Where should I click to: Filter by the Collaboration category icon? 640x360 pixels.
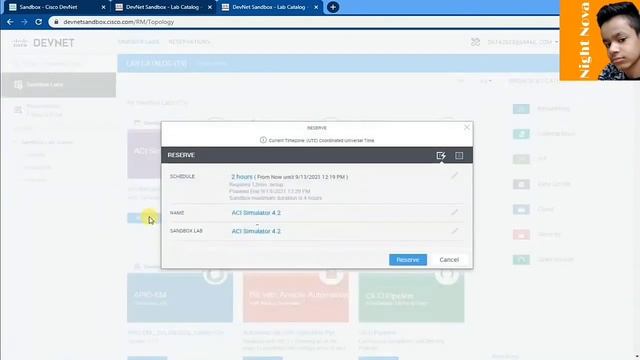(x=521, y=133)
